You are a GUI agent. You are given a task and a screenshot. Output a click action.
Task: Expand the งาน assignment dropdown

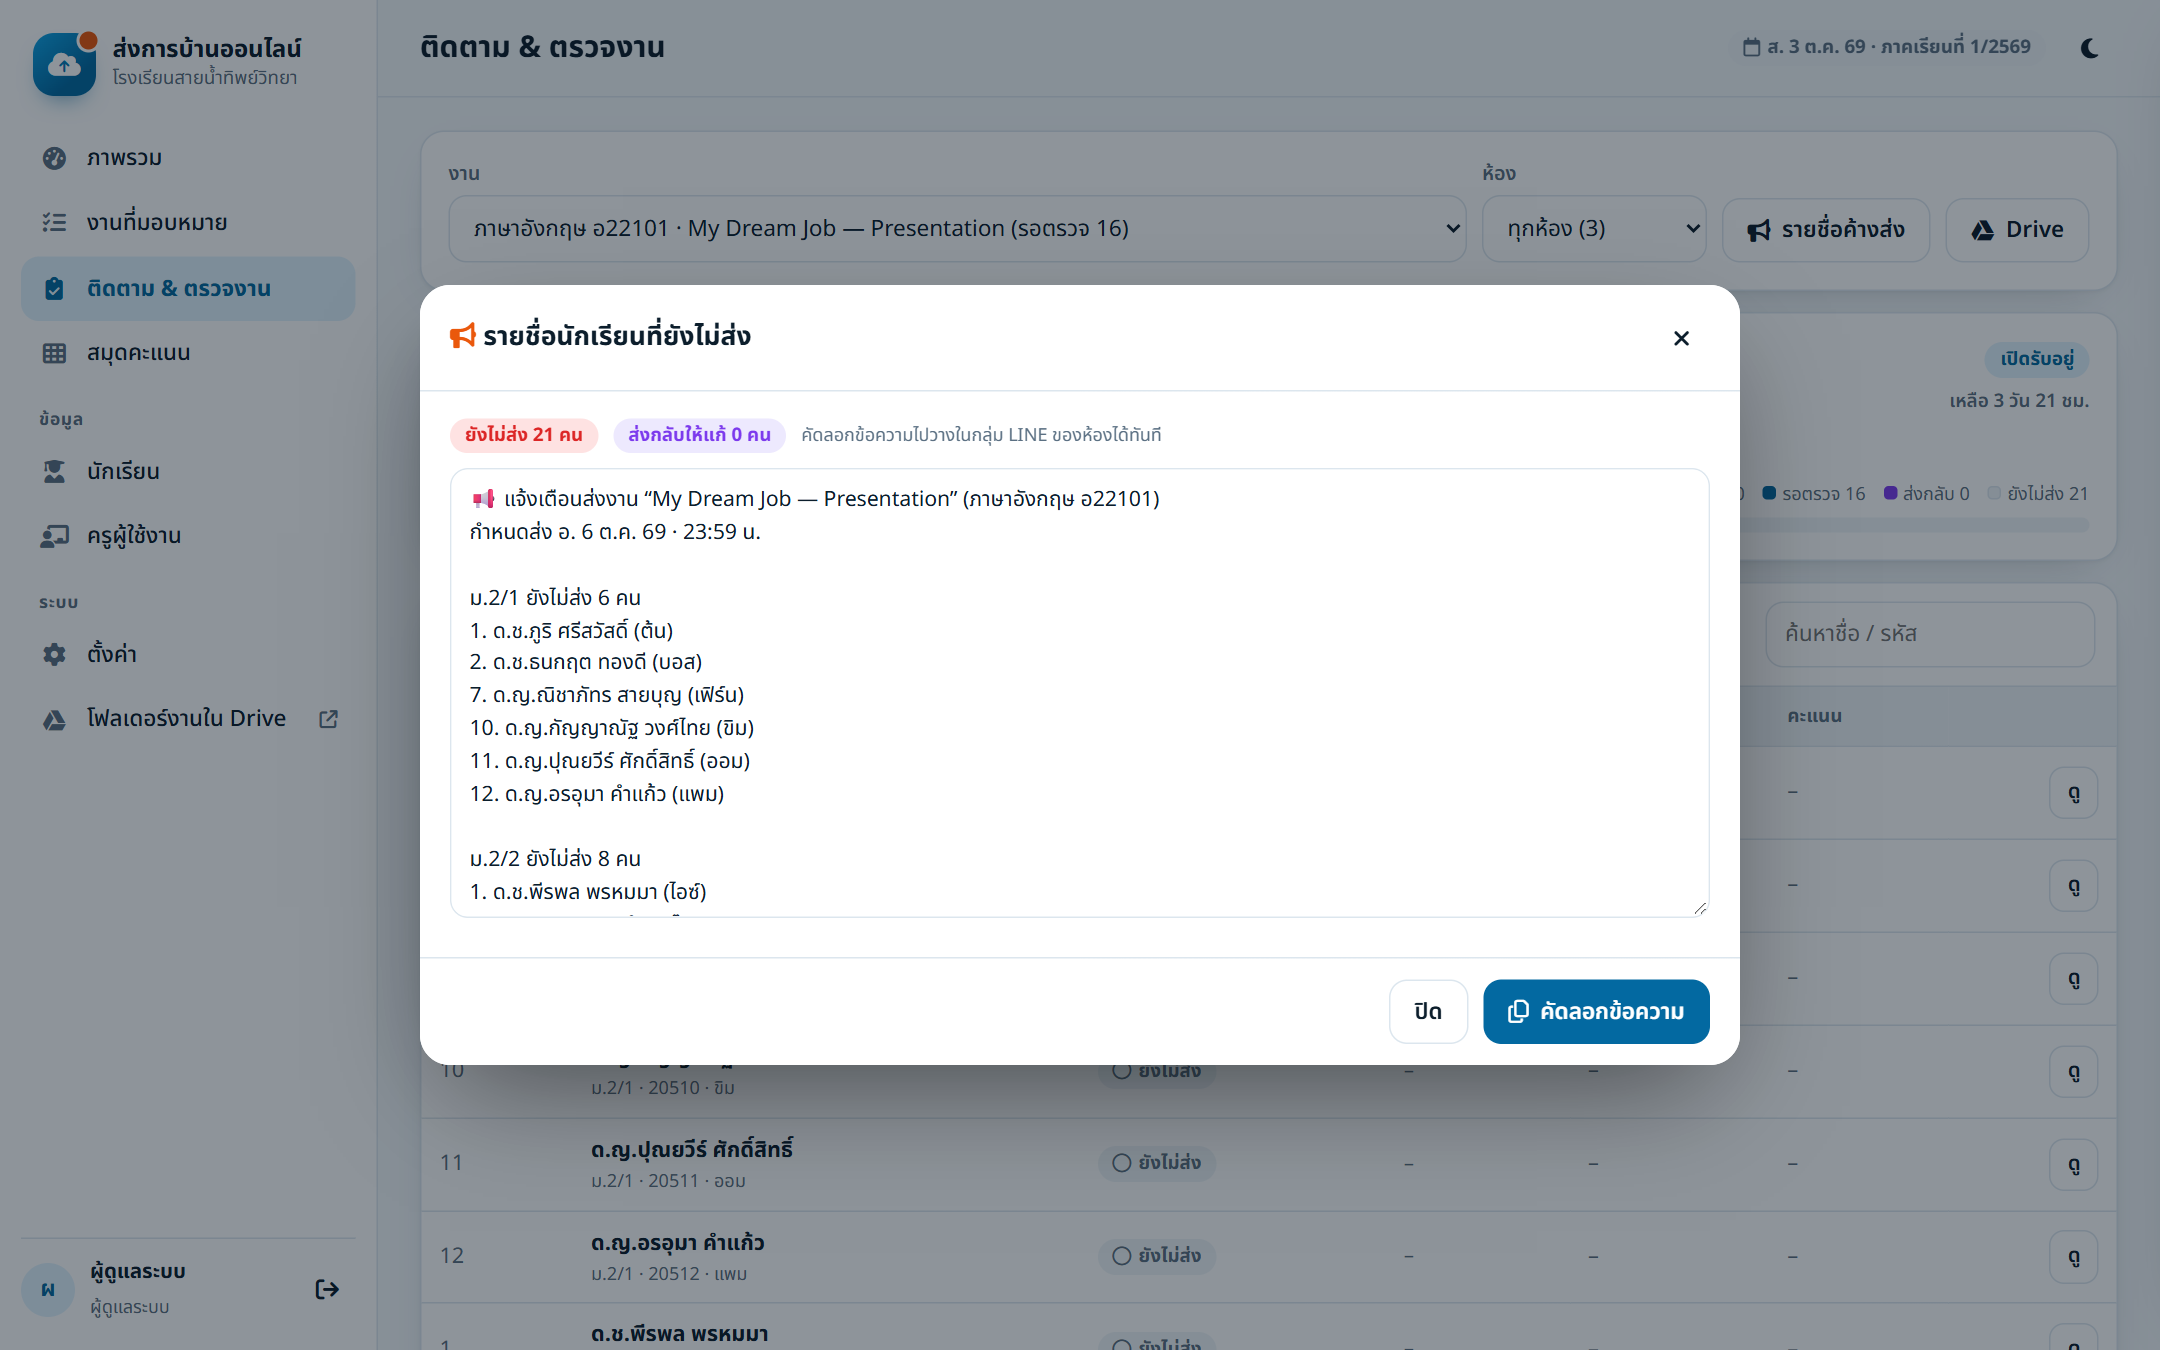coord(957,229)
